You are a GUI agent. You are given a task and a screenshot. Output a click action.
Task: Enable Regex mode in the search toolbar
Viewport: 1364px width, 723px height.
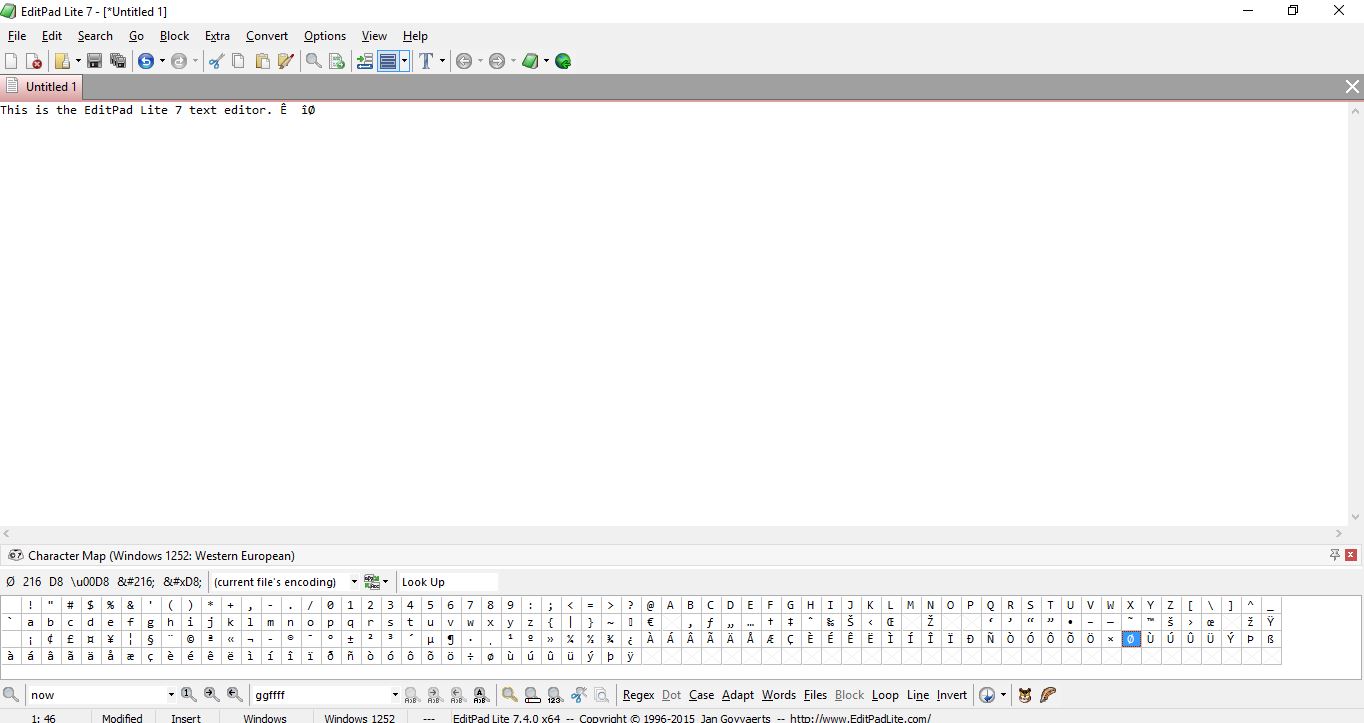point(638,694)
